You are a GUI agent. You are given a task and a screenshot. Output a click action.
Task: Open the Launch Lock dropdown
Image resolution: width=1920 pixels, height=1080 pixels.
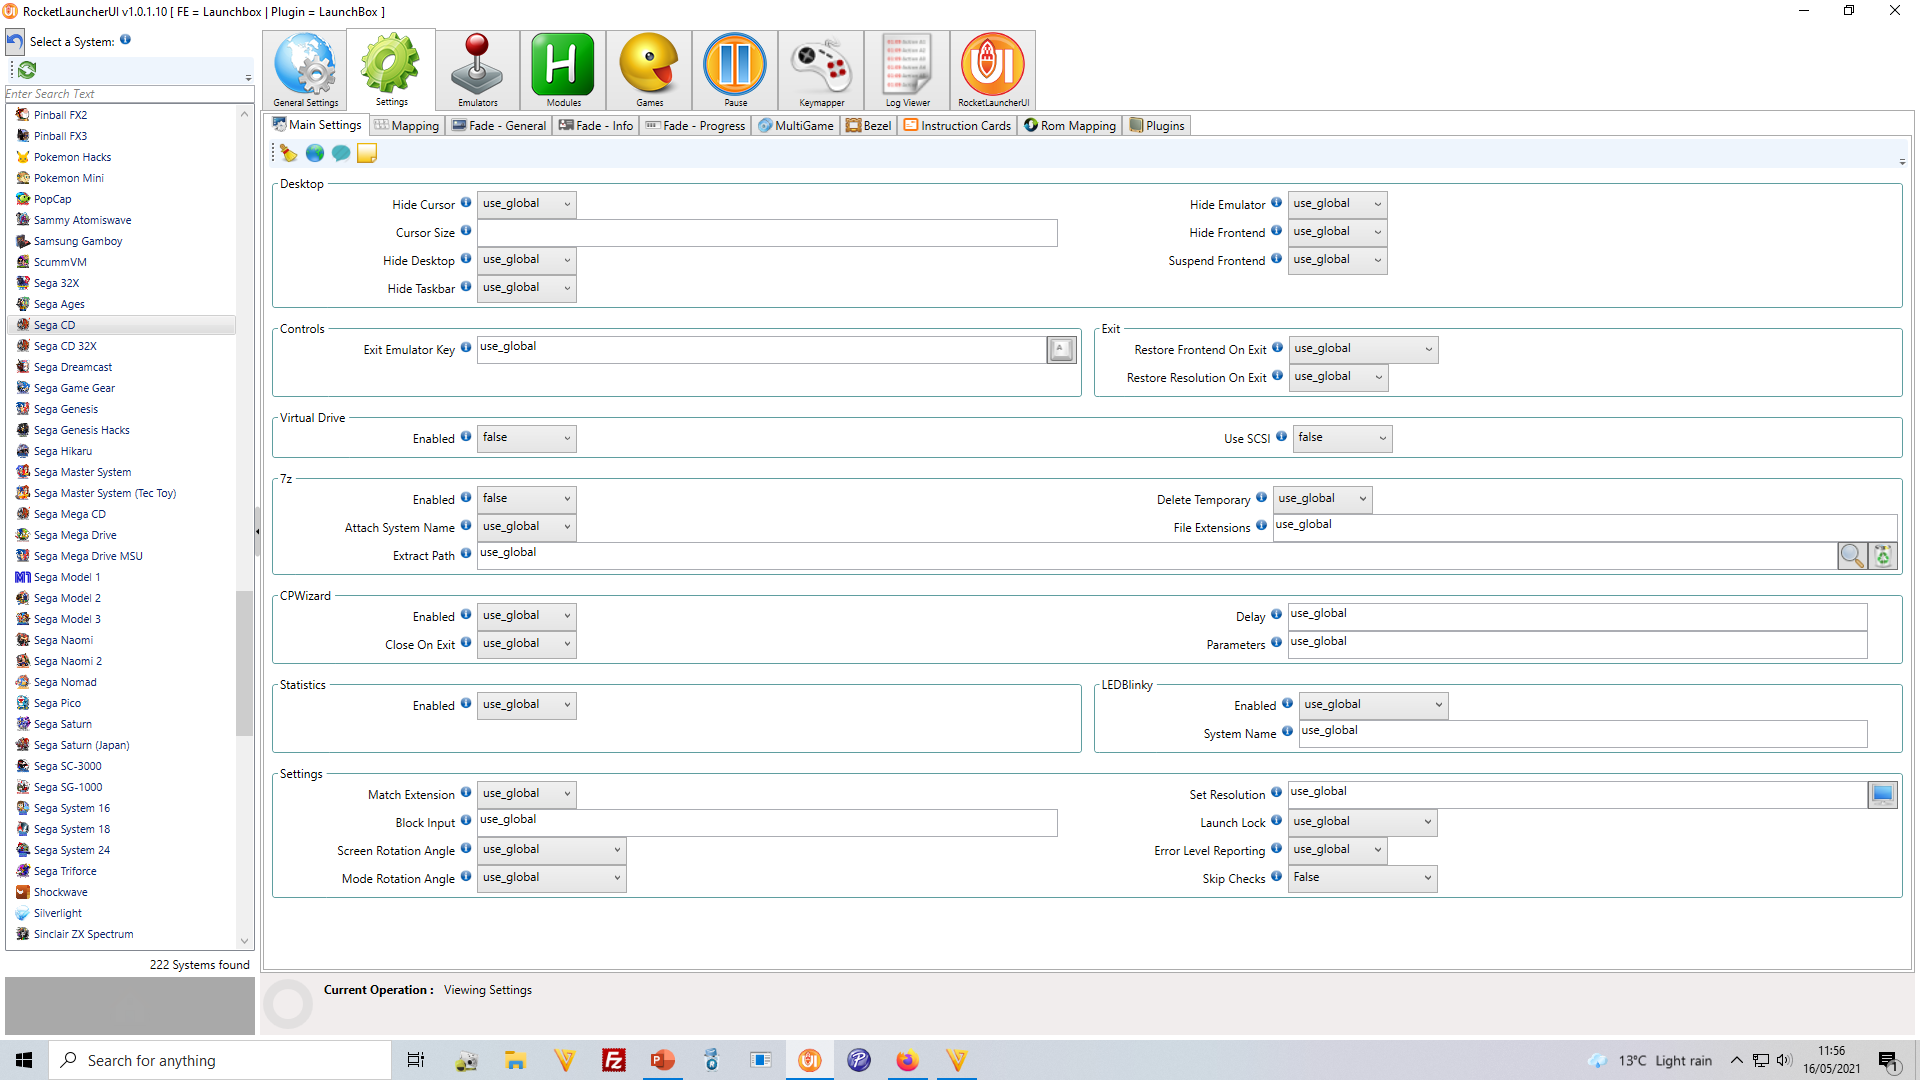coord(1362,822)
